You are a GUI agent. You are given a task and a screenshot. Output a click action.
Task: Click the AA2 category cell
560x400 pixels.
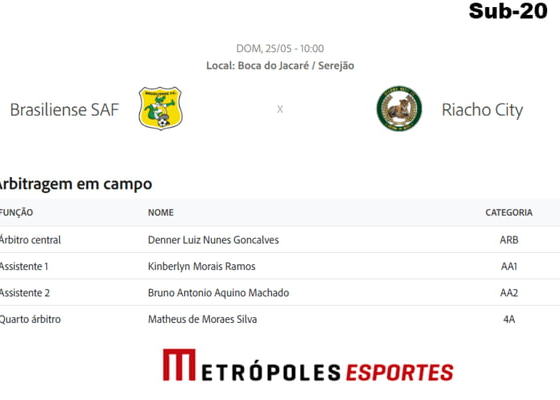(x=509, y=293)
